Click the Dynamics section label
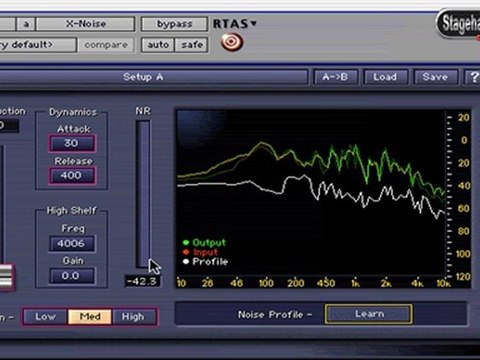 (73, 112)
